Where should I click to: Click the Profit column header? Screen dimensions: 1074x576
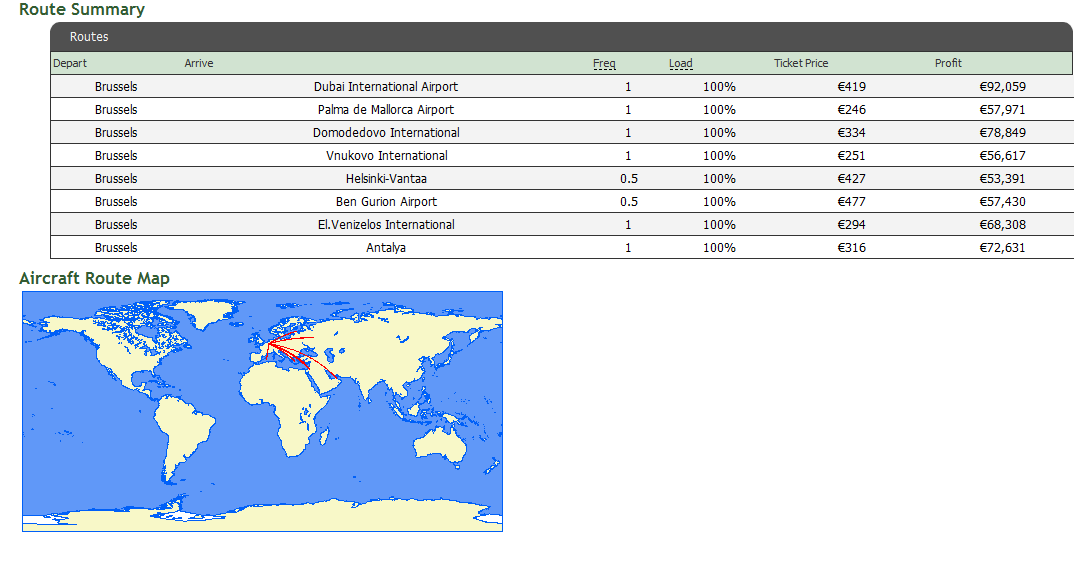tap(948, 63)
